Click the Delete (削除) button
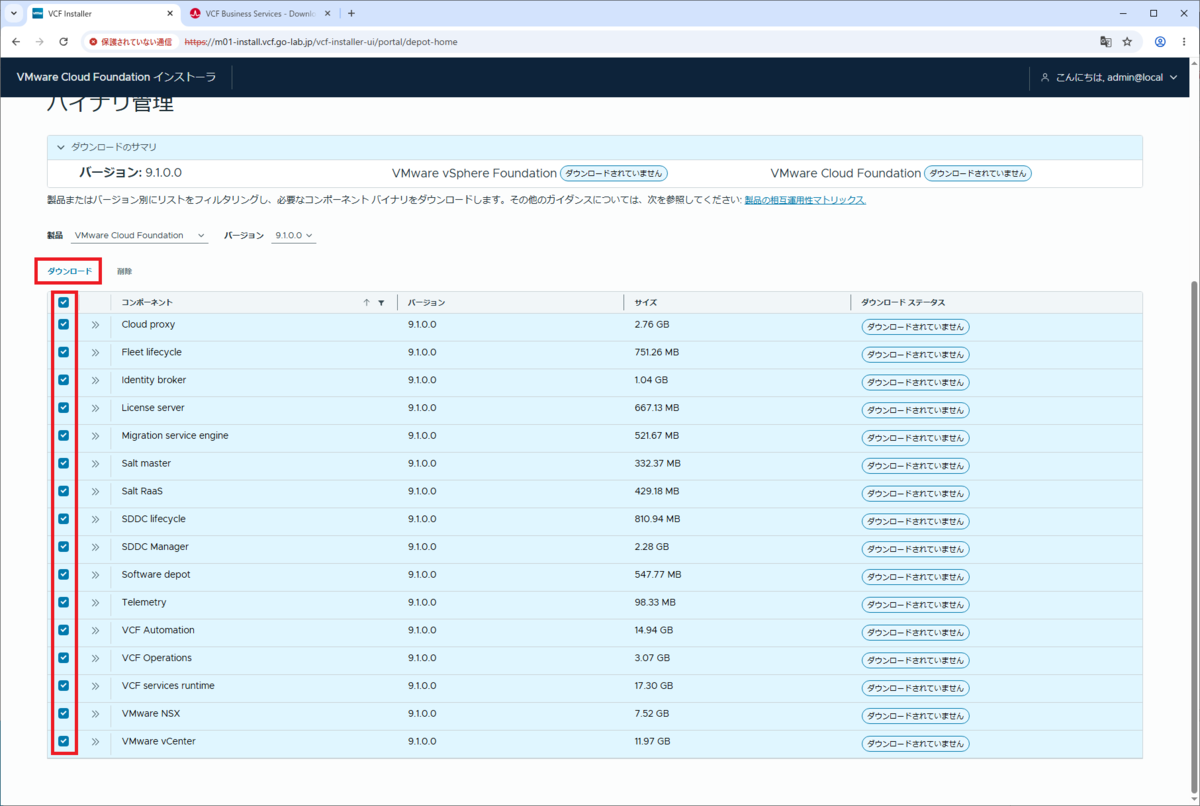The height and width of the screenshot is (806, 1200). pyautogui.click(x=124, y=271)
